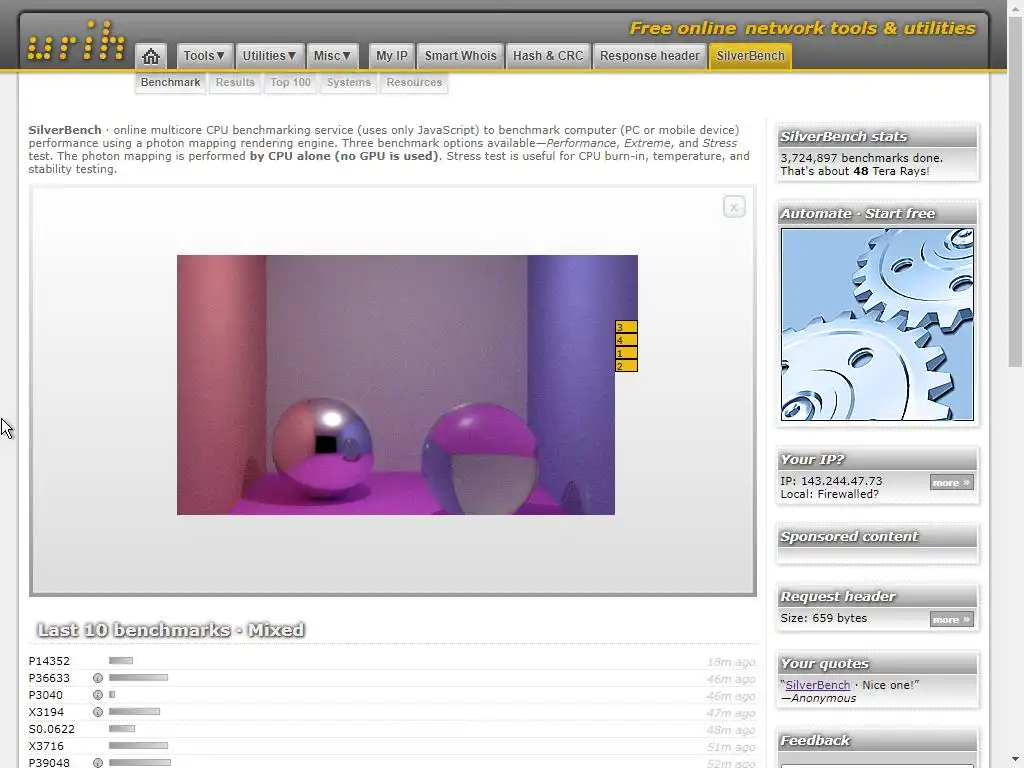This screenshot has width=1024, height=768.
Task: Switch to the Resources sub-tab
Action: point(414,83)
